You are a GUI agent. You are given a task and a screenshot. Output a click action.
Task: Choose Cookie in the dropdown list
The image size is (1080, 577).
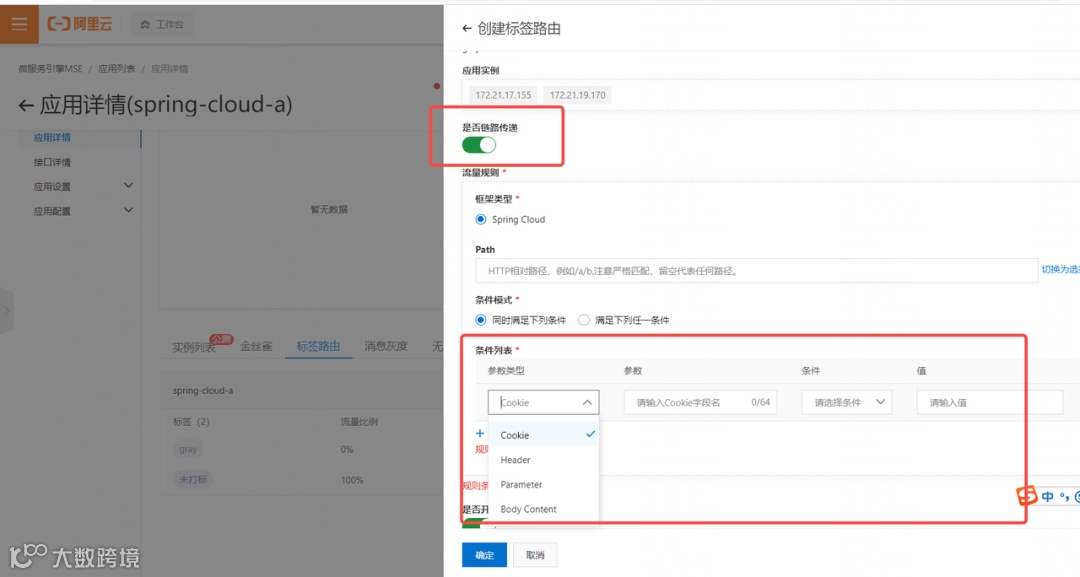(543, 435)
